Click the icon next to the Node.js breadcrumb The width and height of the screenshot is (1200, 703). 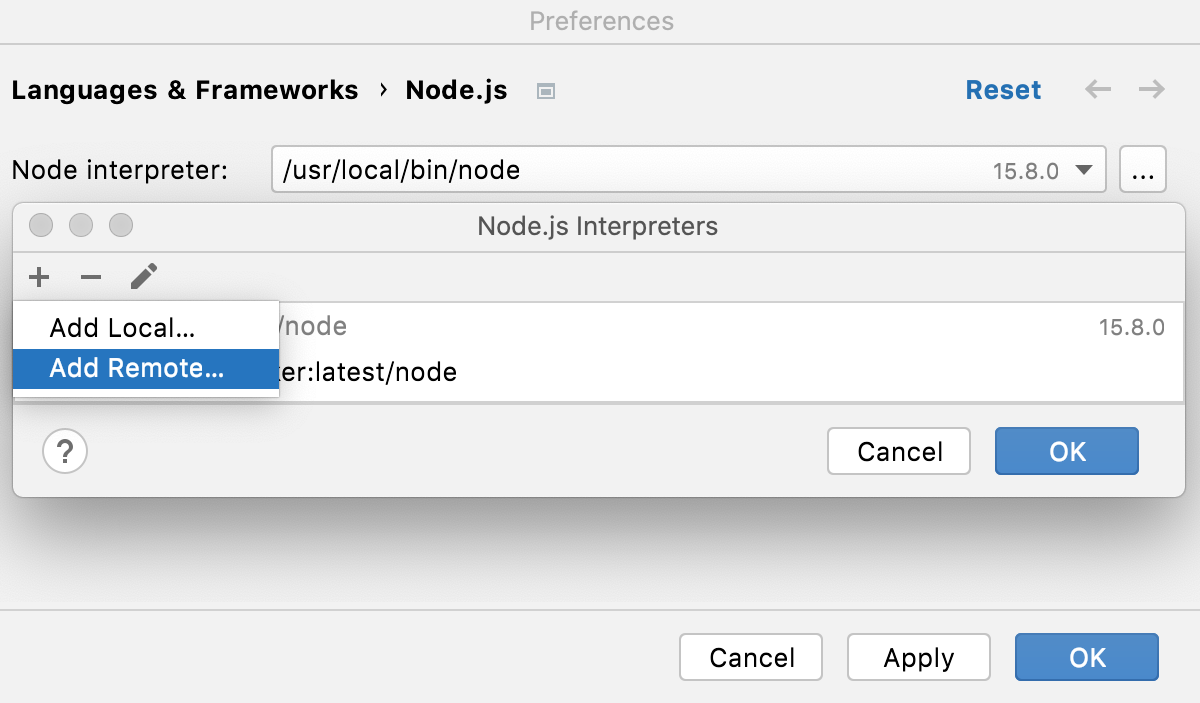545,90
